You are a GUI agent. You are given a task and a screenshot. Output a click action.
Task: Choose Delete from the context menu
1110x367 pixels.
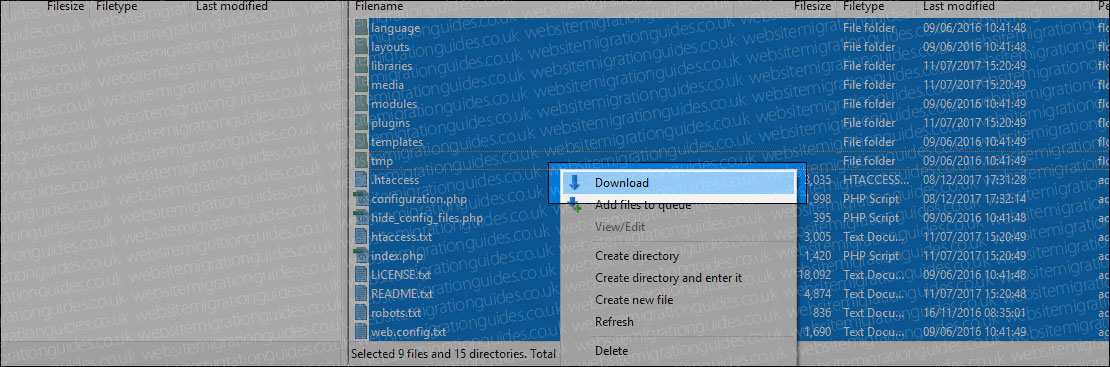pos(611,351)
